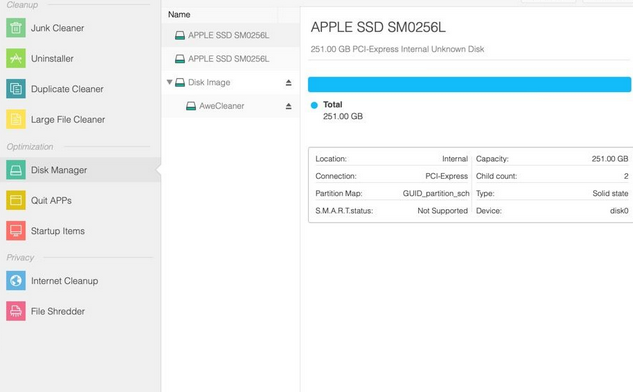Click drive icon of second APPLE SSD row
This screenshot has width=633, height=392.
[x=180, y=59]
